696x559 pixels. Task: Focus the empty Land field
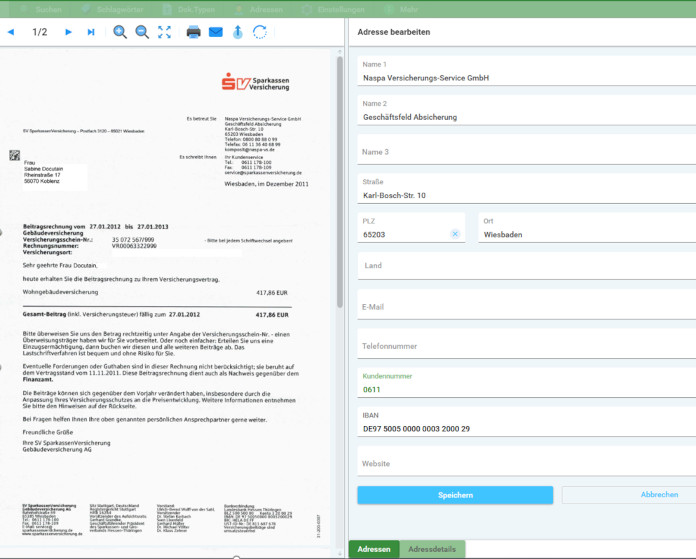pos(526,266)
